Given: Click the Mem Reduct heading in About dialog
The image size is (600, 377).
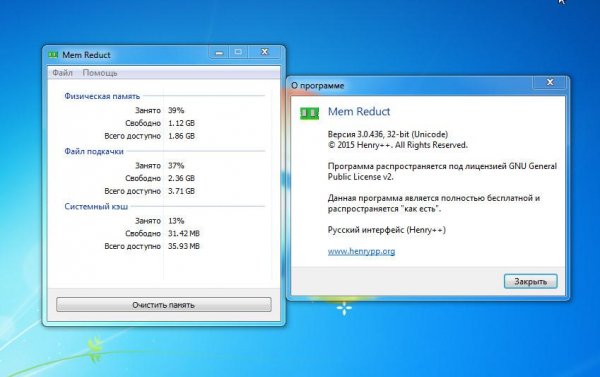Looking at the screenshot, I should 359,111.
